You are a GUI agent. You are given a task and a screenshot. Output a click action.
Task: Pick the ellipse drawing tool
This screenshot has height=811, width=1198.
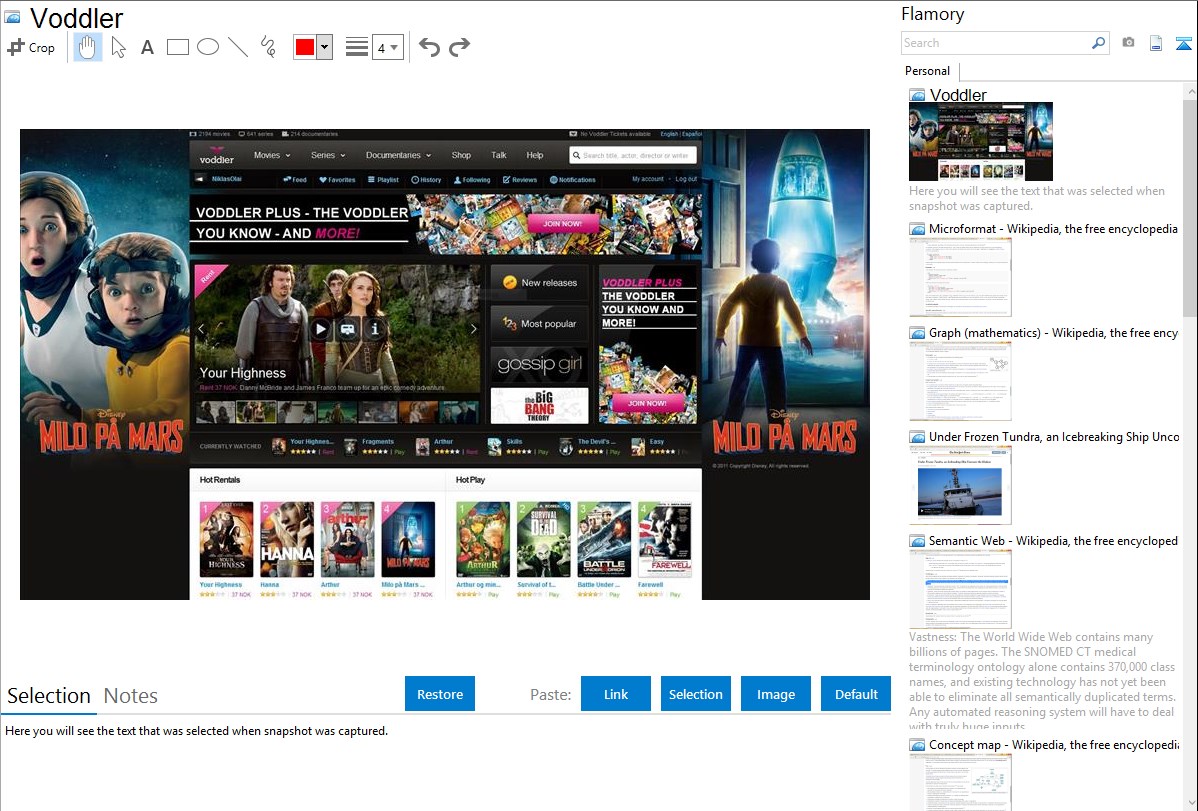(208, 47)
